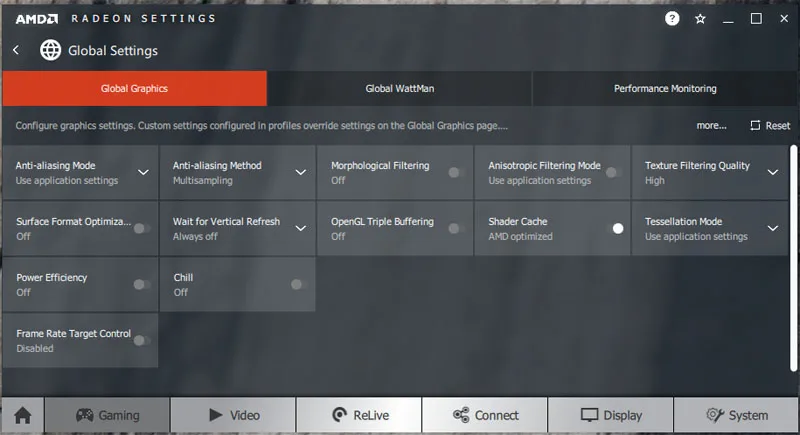Enable Surface Format Optimization switch
The height and width of the screenshot is (435, 800).
tap(142, 228)
